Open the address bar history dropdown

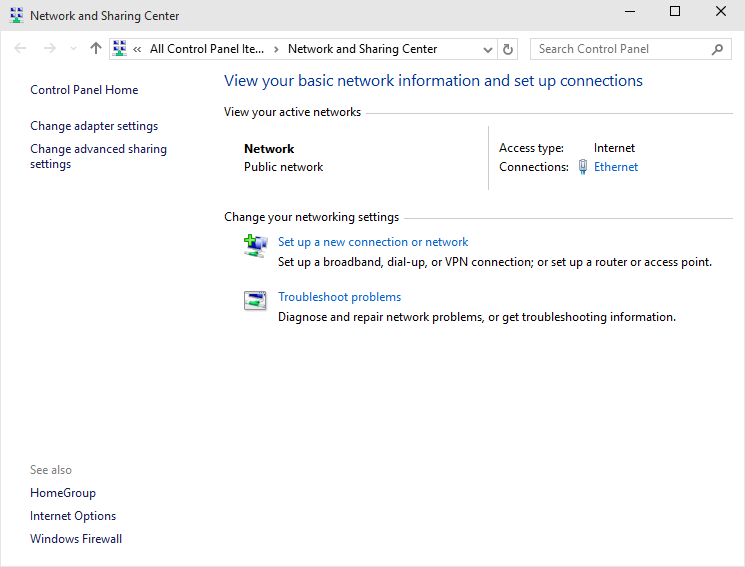tap(487, 49)
